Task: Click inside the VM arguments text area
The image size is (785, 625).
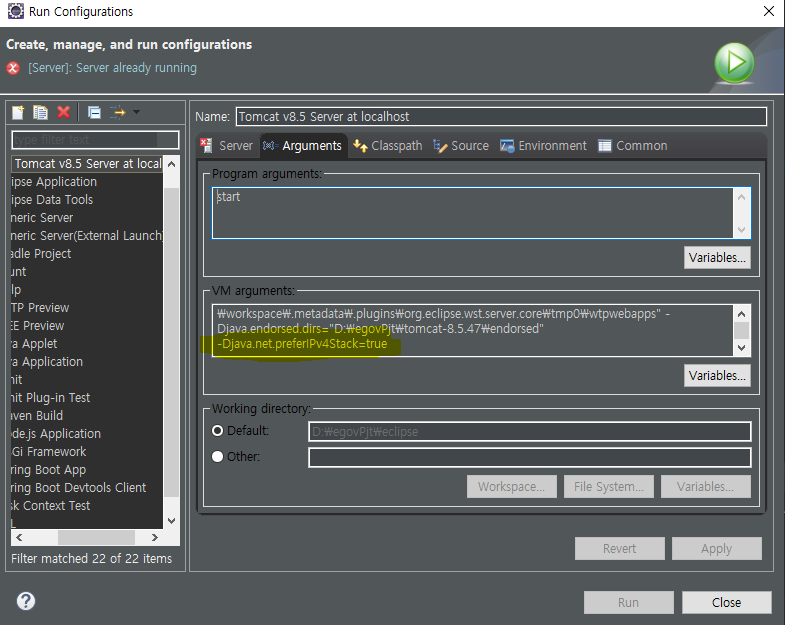Action: point(473,330)
